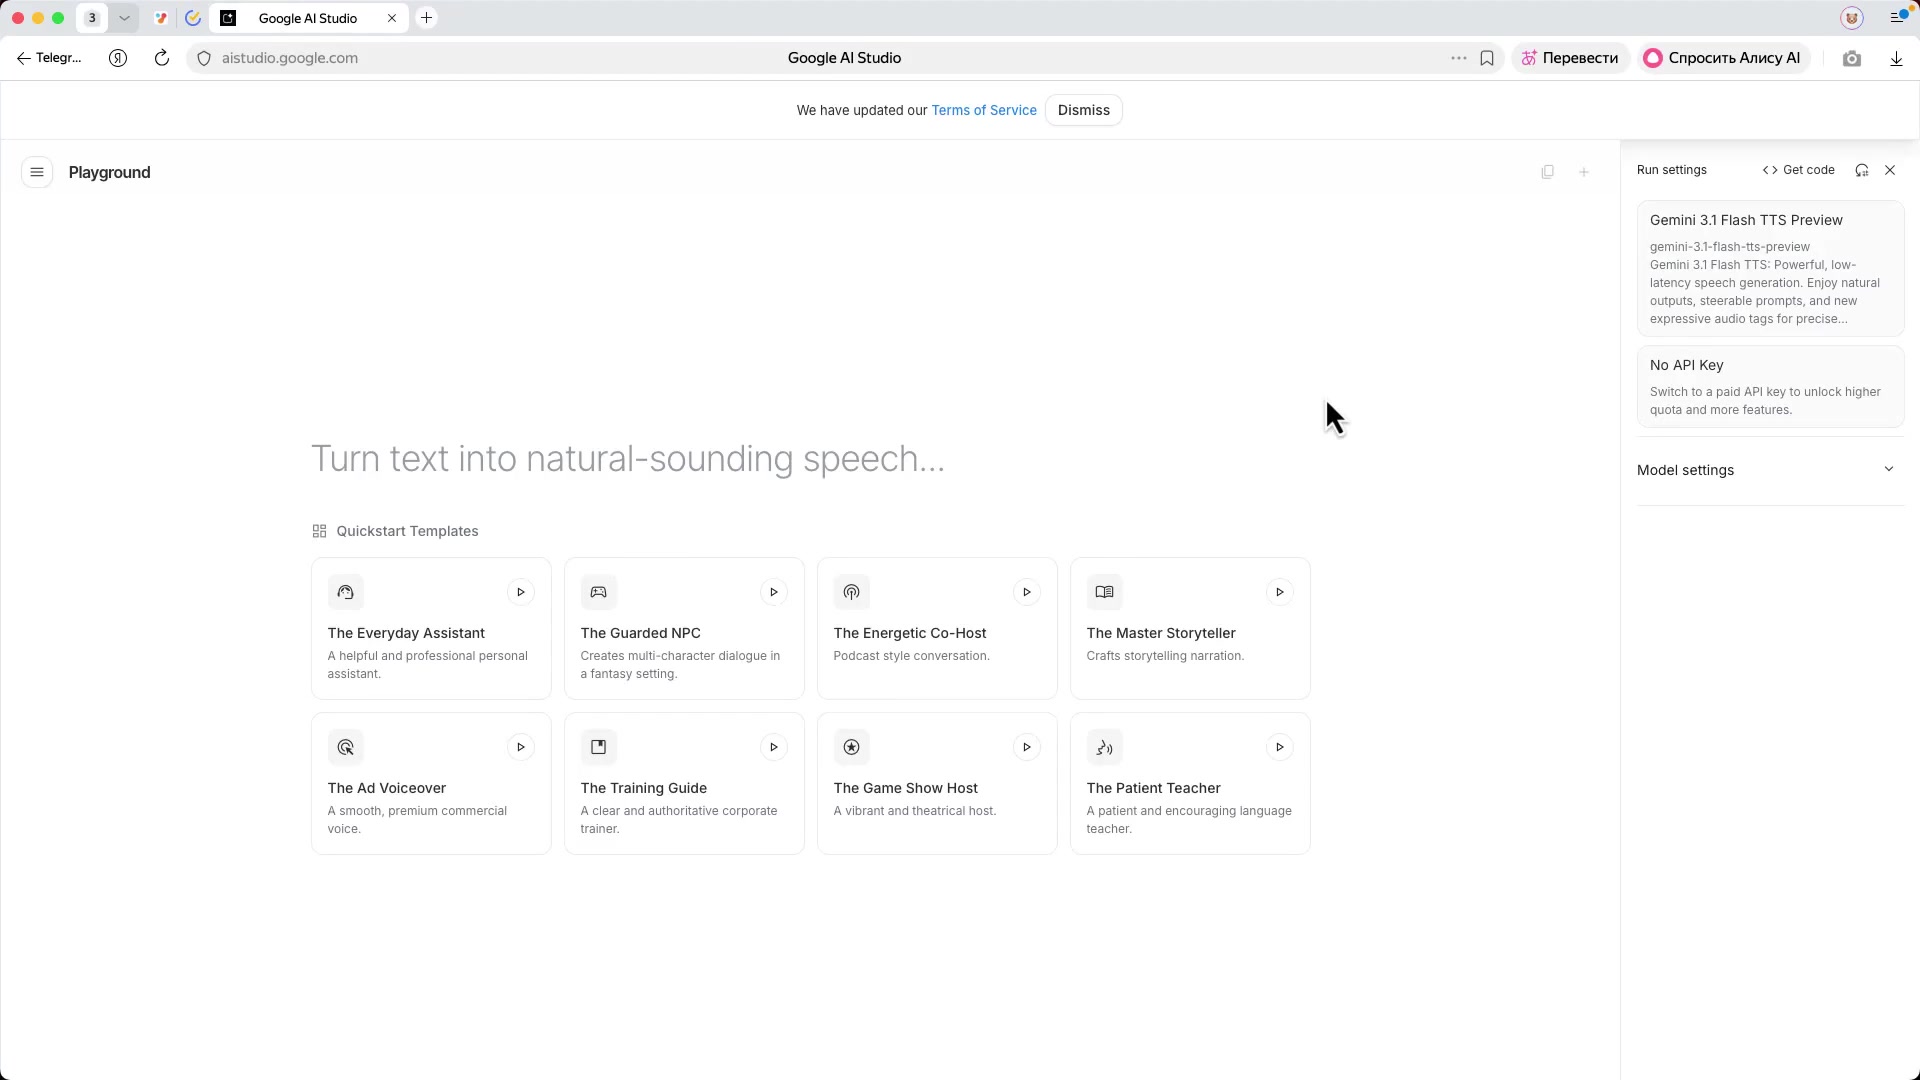The height and width of the screenshot is (1080, 1920).
Task: Open the tab list chevron dropdown
Action: (124, 18)
